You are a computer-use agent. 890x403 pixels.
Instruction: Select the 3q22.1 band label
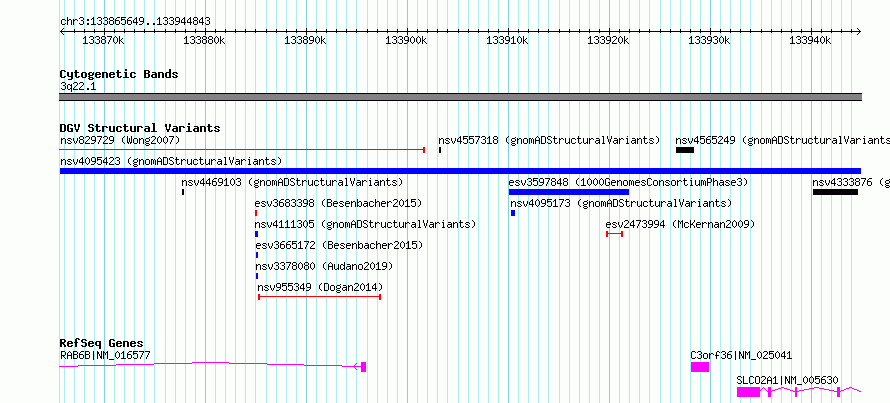click(x=78, y=86)
